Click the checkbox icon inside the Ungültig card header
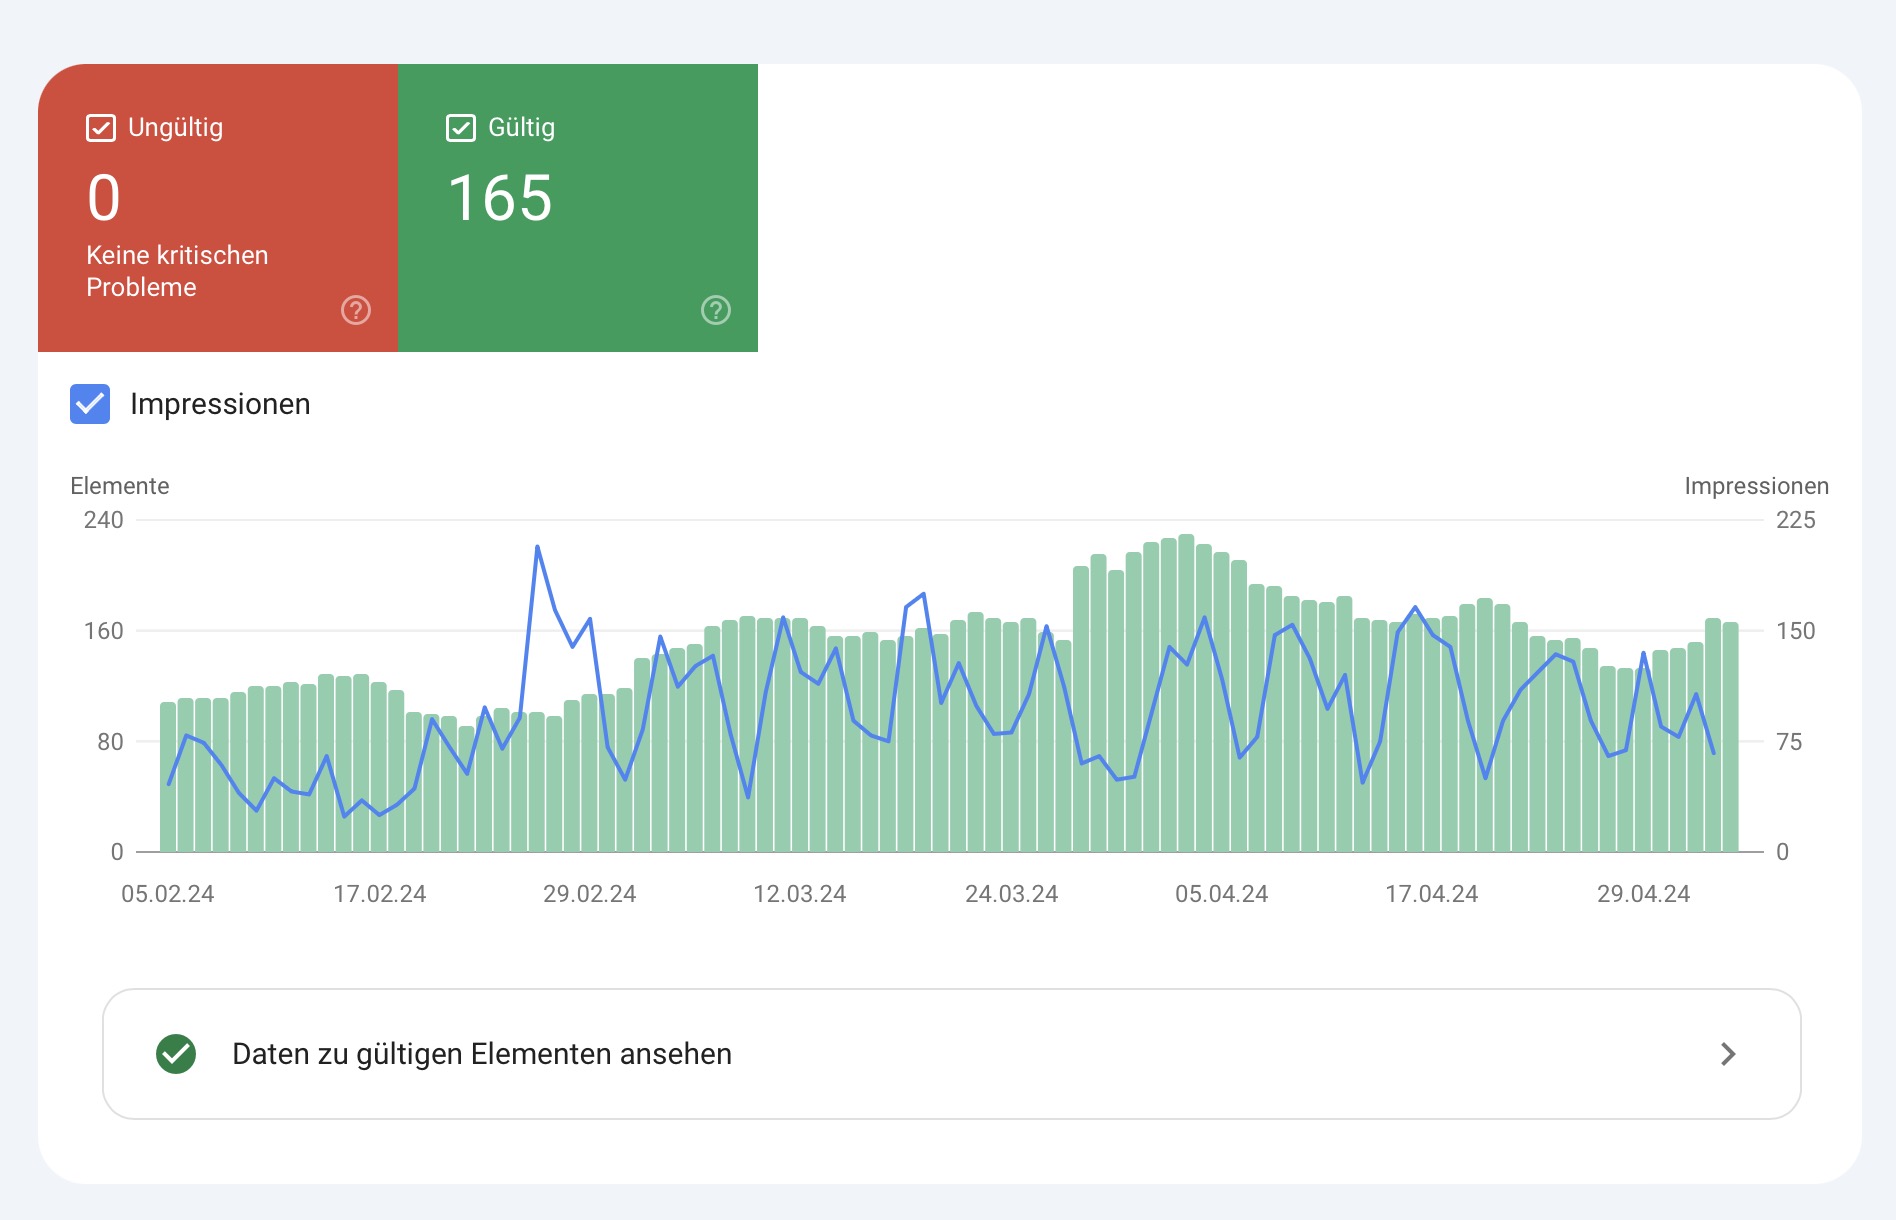Viewport: 1896px width, 1220px height. [x=99, y=127]
